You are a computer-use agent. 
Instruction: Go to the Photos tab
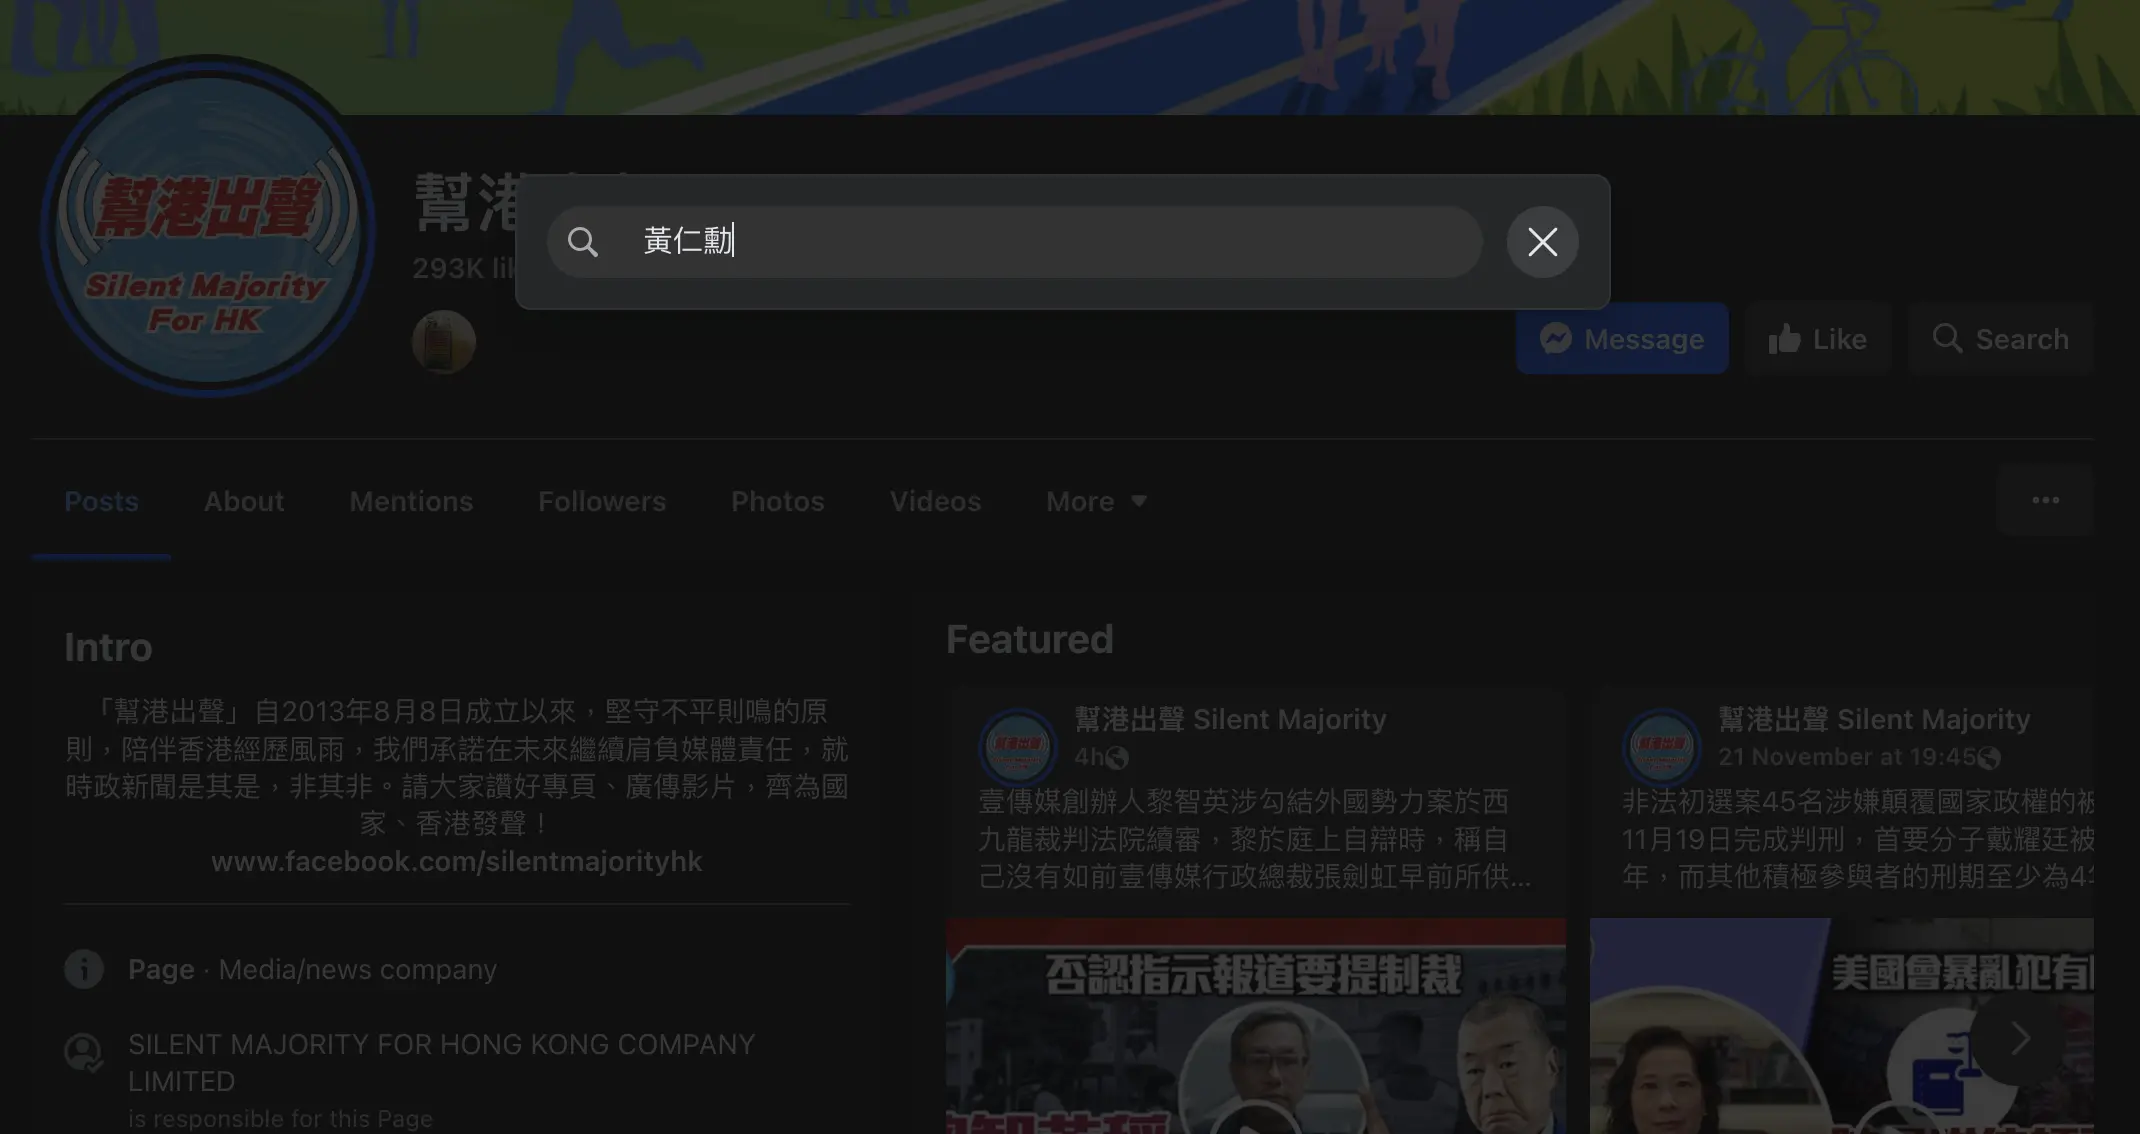tap(778, 501)
